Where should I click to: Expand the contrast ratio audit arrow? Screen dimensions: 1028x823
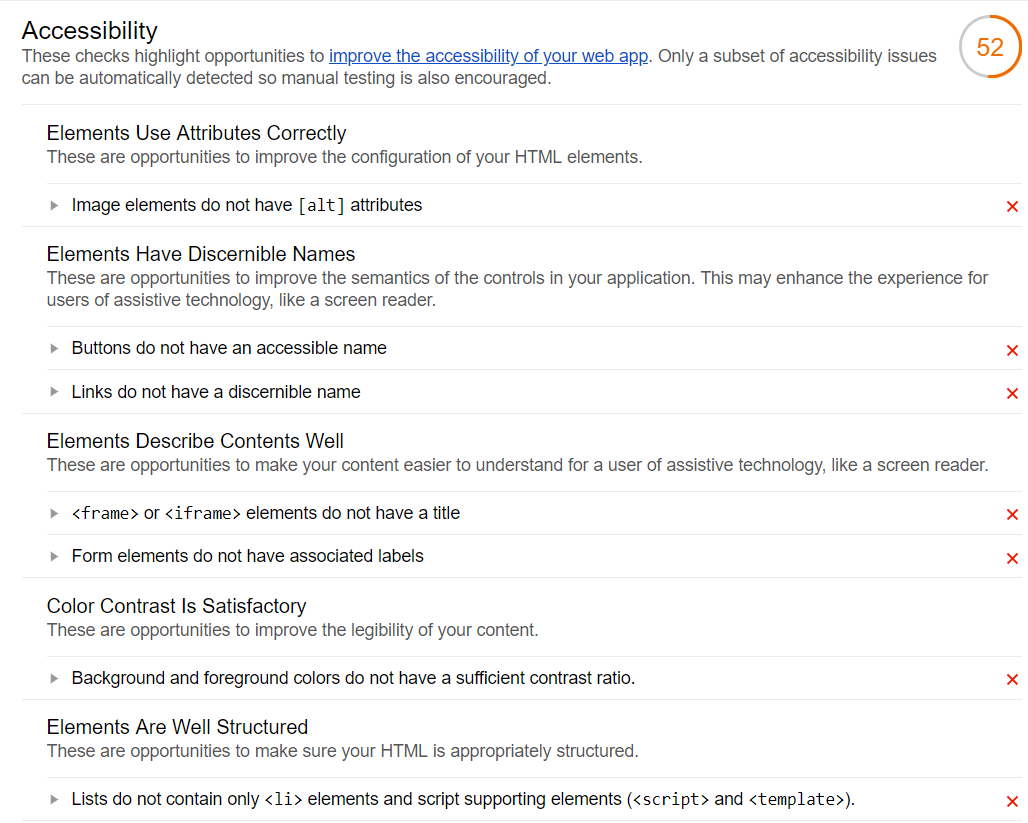55,679
